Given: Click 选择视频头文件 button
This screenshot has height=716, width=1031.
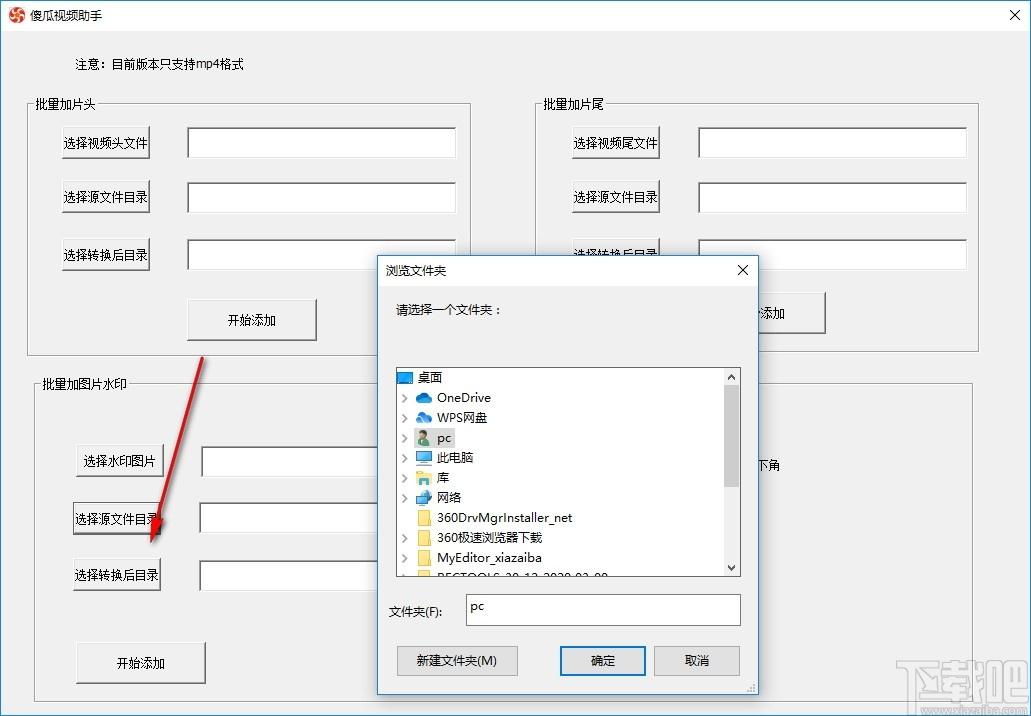Looking at the screenshot, I should point(106,143).
